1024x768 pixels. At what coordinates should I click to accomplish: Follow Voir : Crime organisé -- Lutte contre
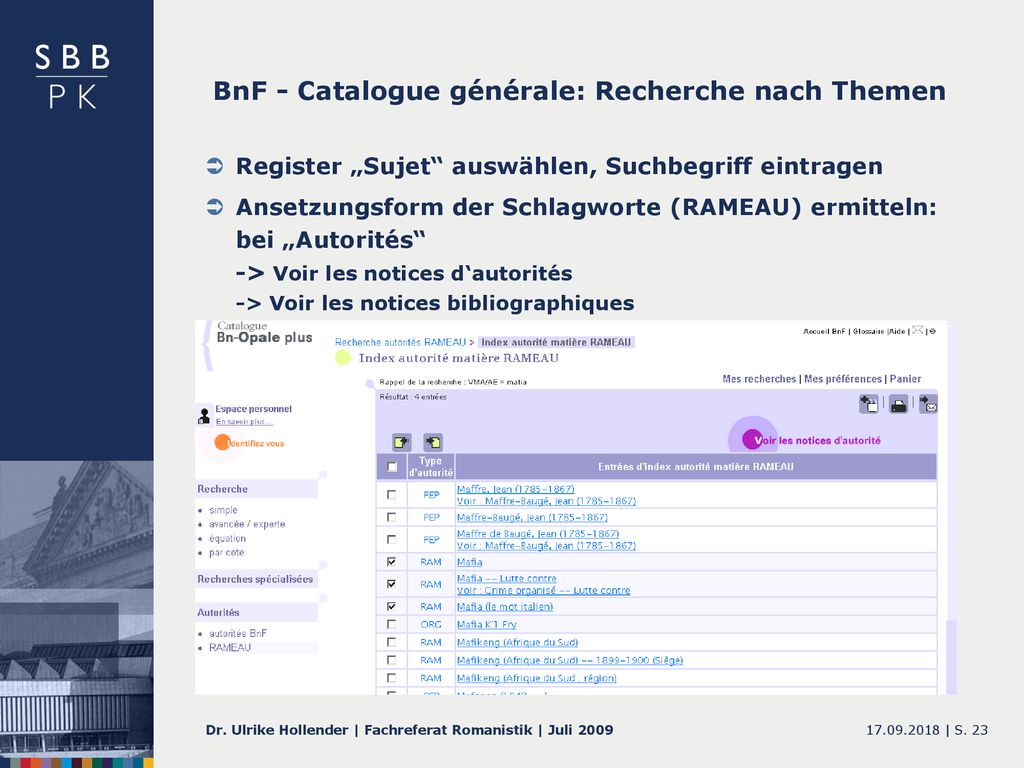pyautogui.click(x=543, y=590)
